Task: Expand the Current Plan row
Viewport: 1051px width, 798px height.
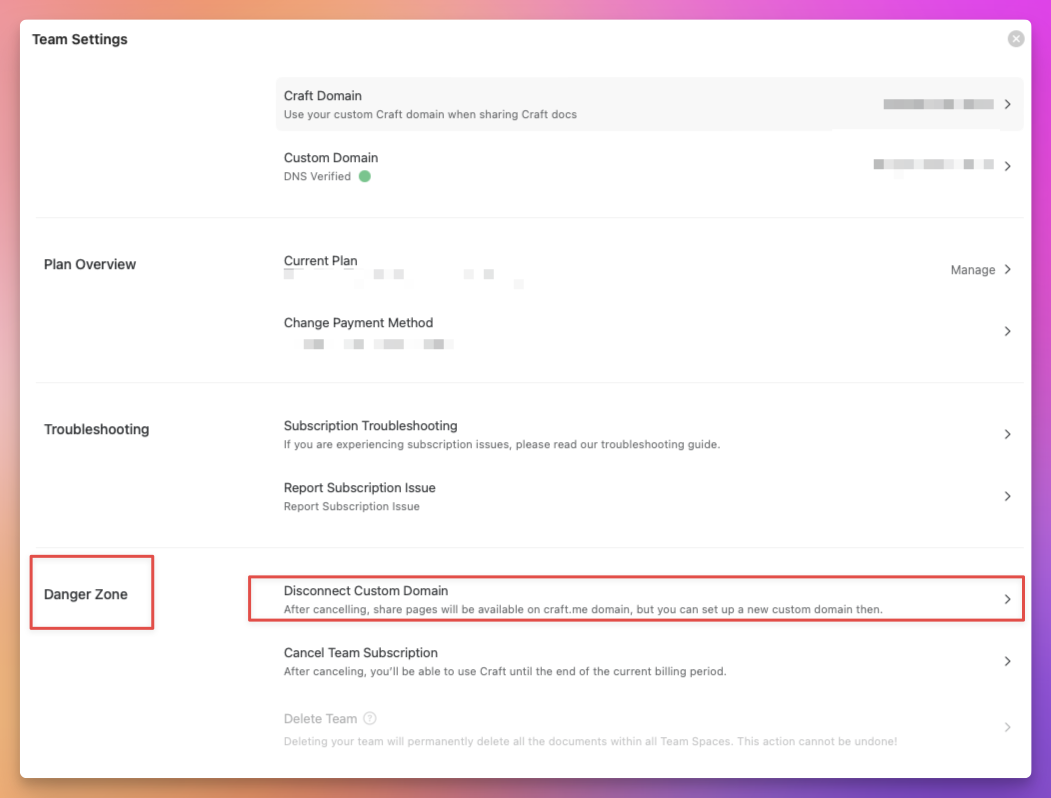Action: point(1007,269)
